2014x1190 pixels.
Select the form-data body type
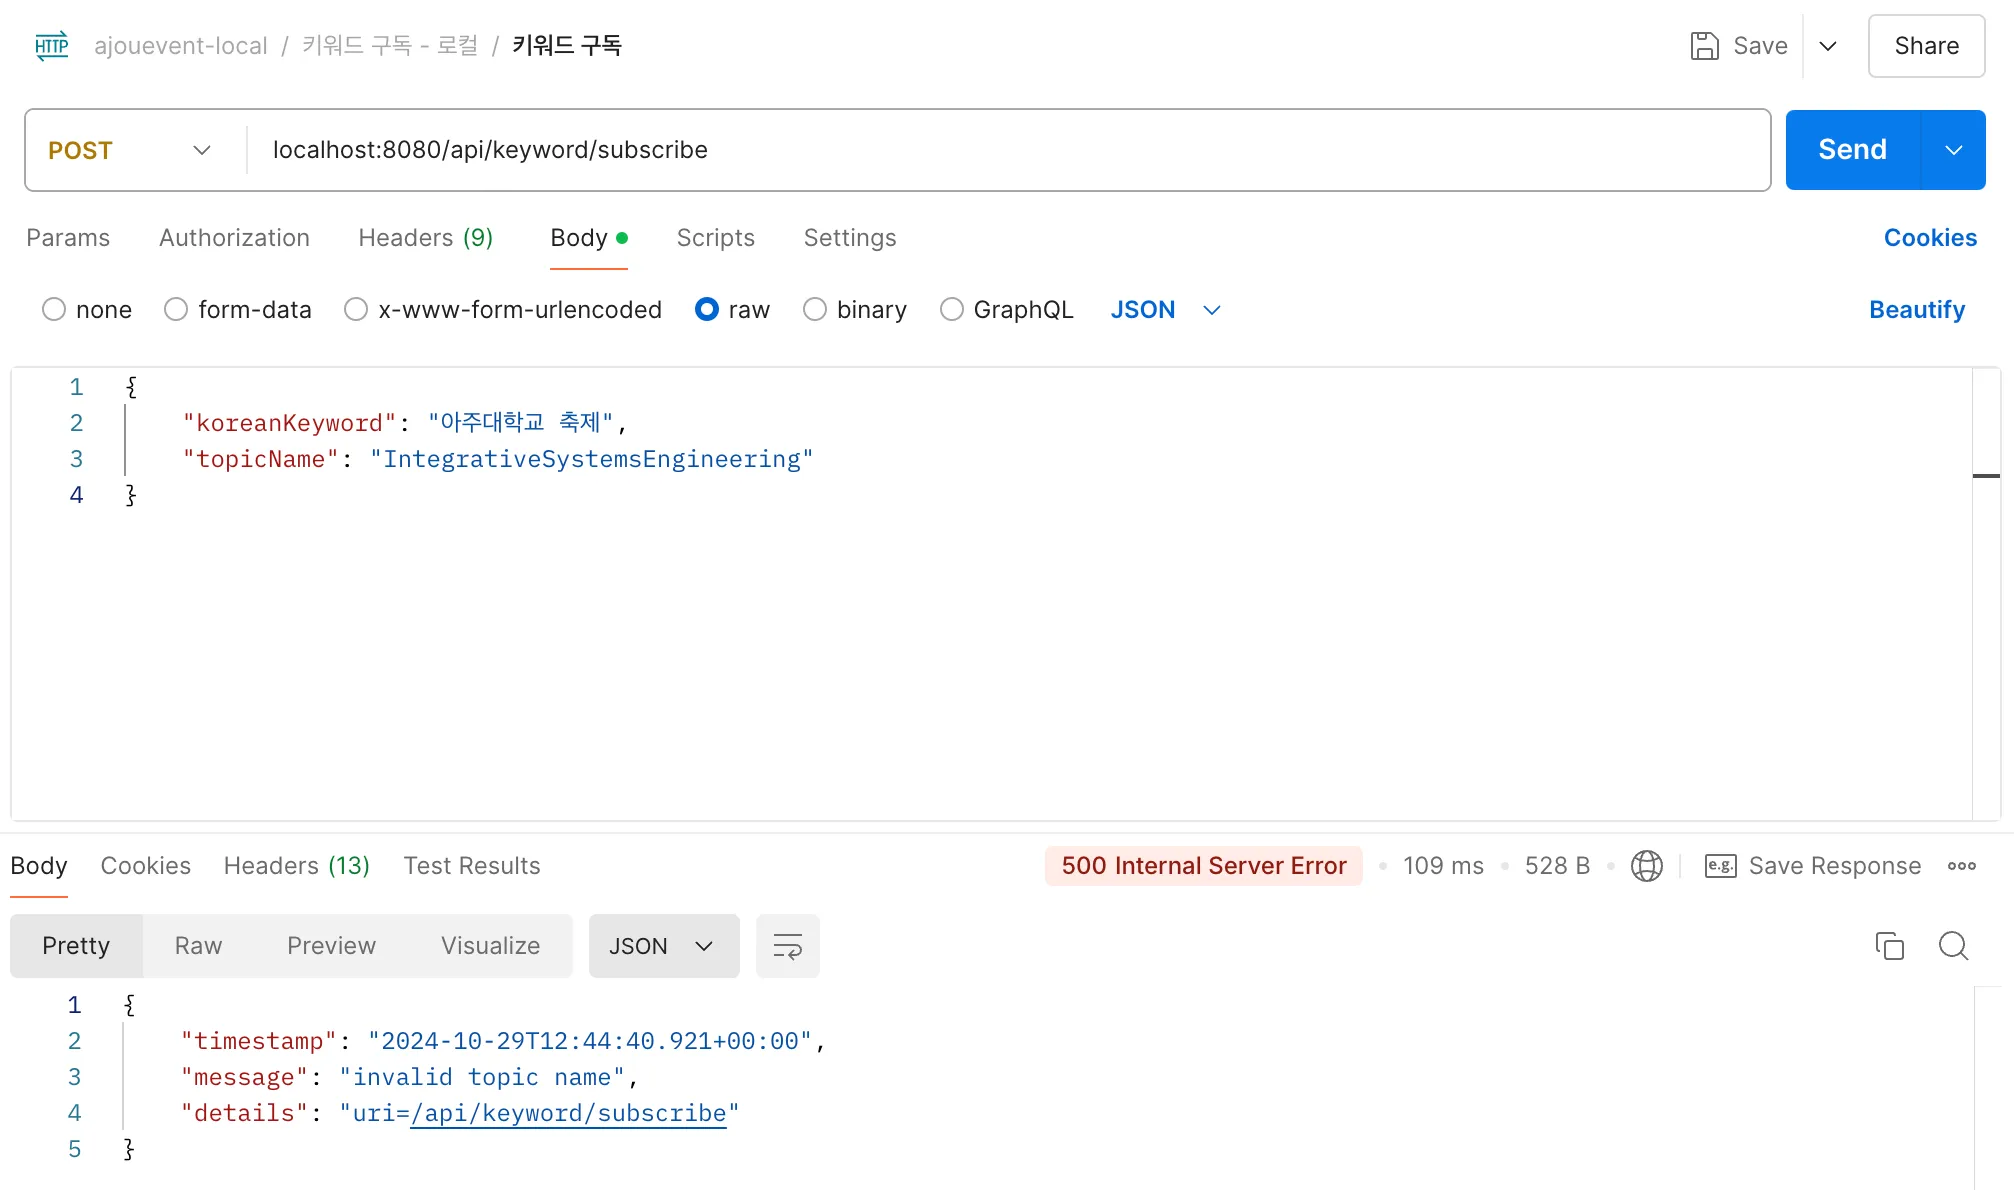(176, 310)
